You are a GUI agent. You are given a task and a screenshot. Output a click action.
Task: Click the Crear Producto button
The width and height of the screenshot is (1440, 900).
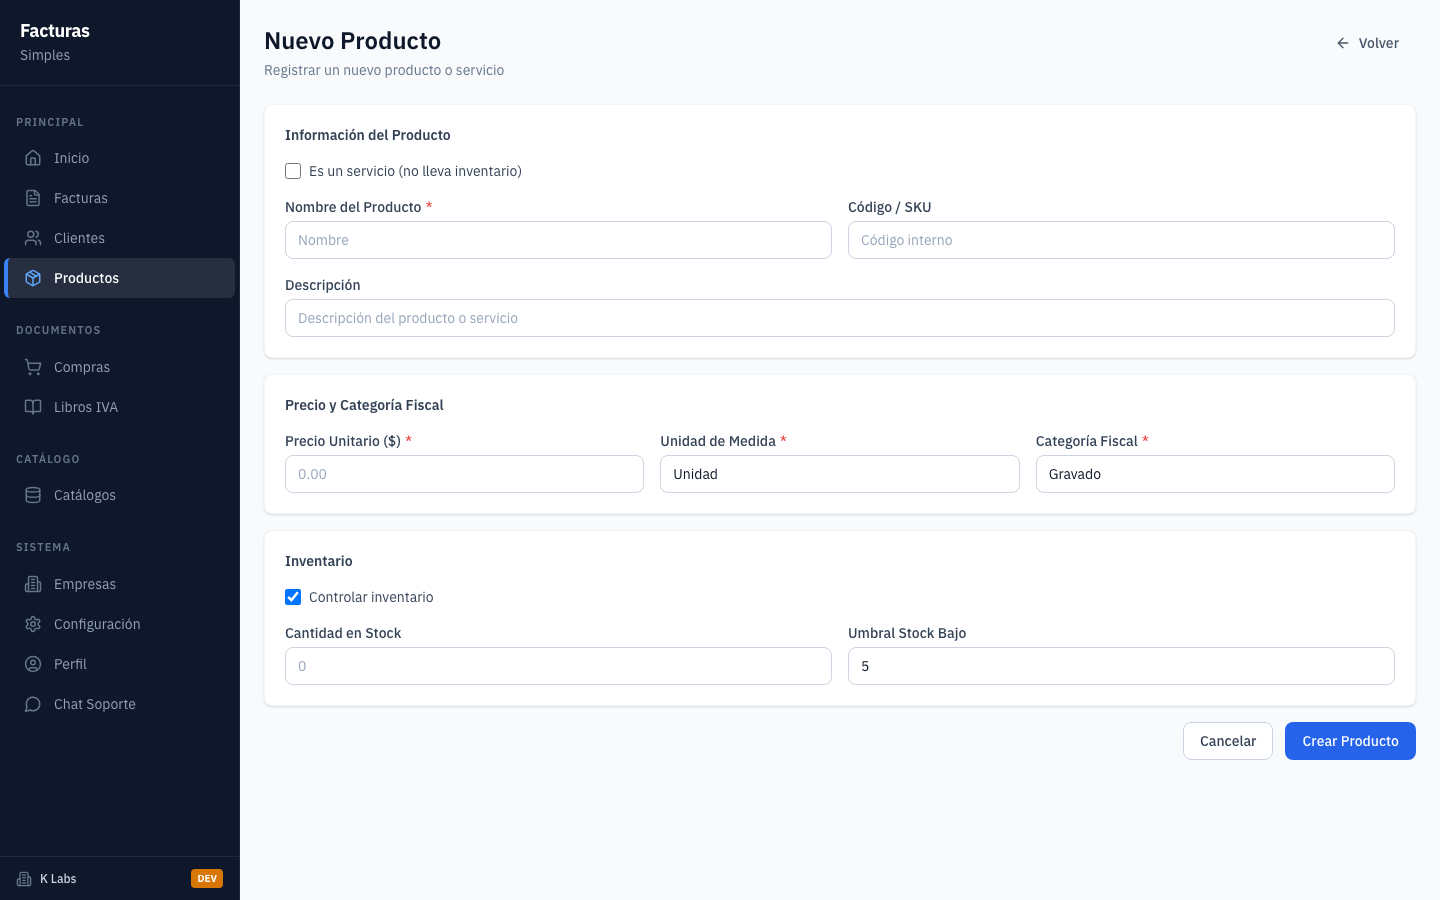(1350, 741)
